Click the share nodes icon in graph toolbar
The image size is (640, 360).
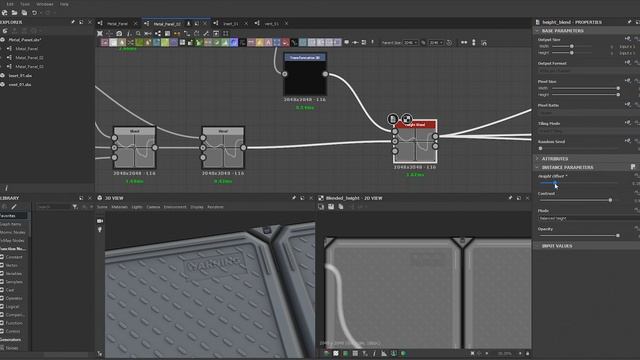158,33
